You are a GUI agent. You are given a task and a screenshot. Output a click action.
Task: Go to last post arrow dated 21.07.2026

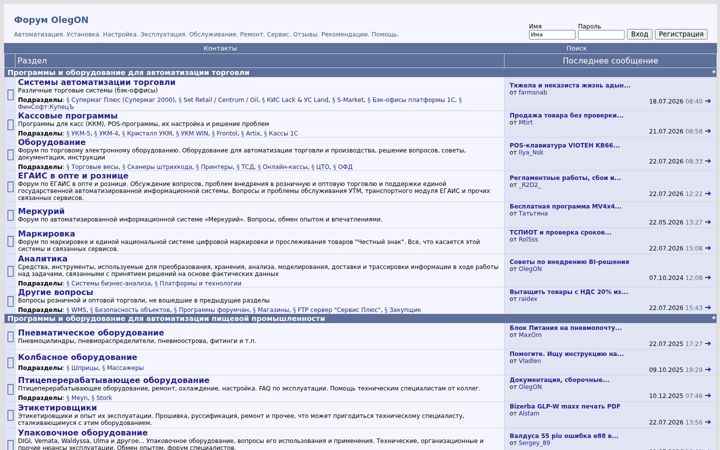708,131
